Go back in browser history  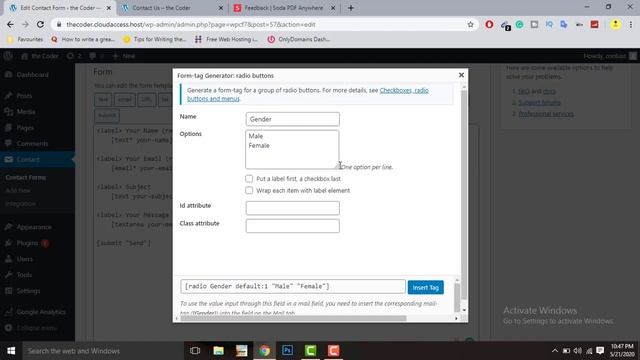coord(10,24)
